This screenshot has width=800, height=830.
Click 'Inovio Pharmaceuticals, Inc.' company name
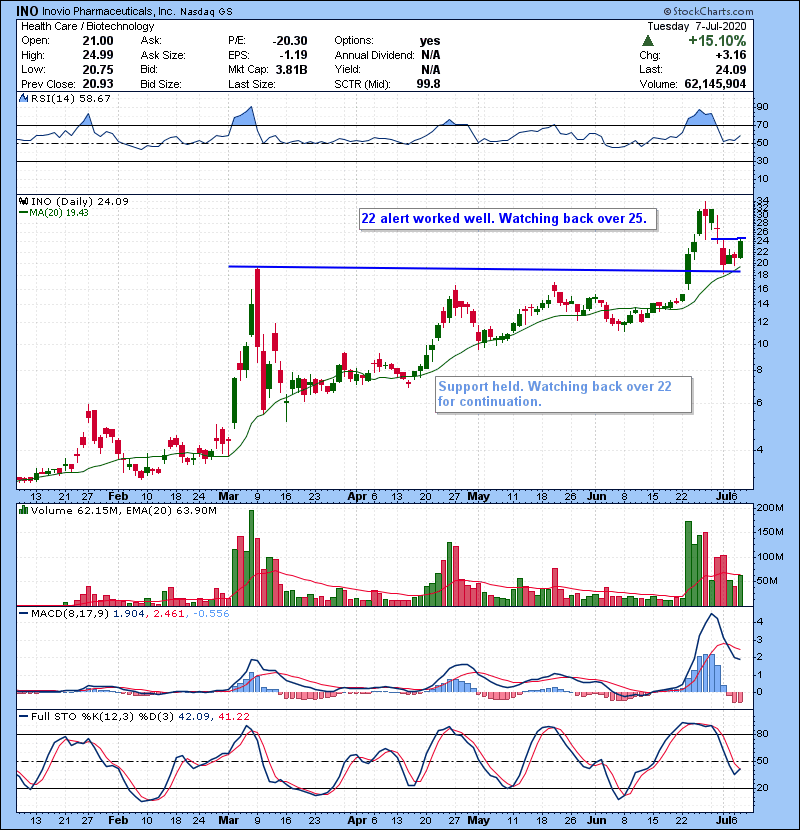point(109,12)
